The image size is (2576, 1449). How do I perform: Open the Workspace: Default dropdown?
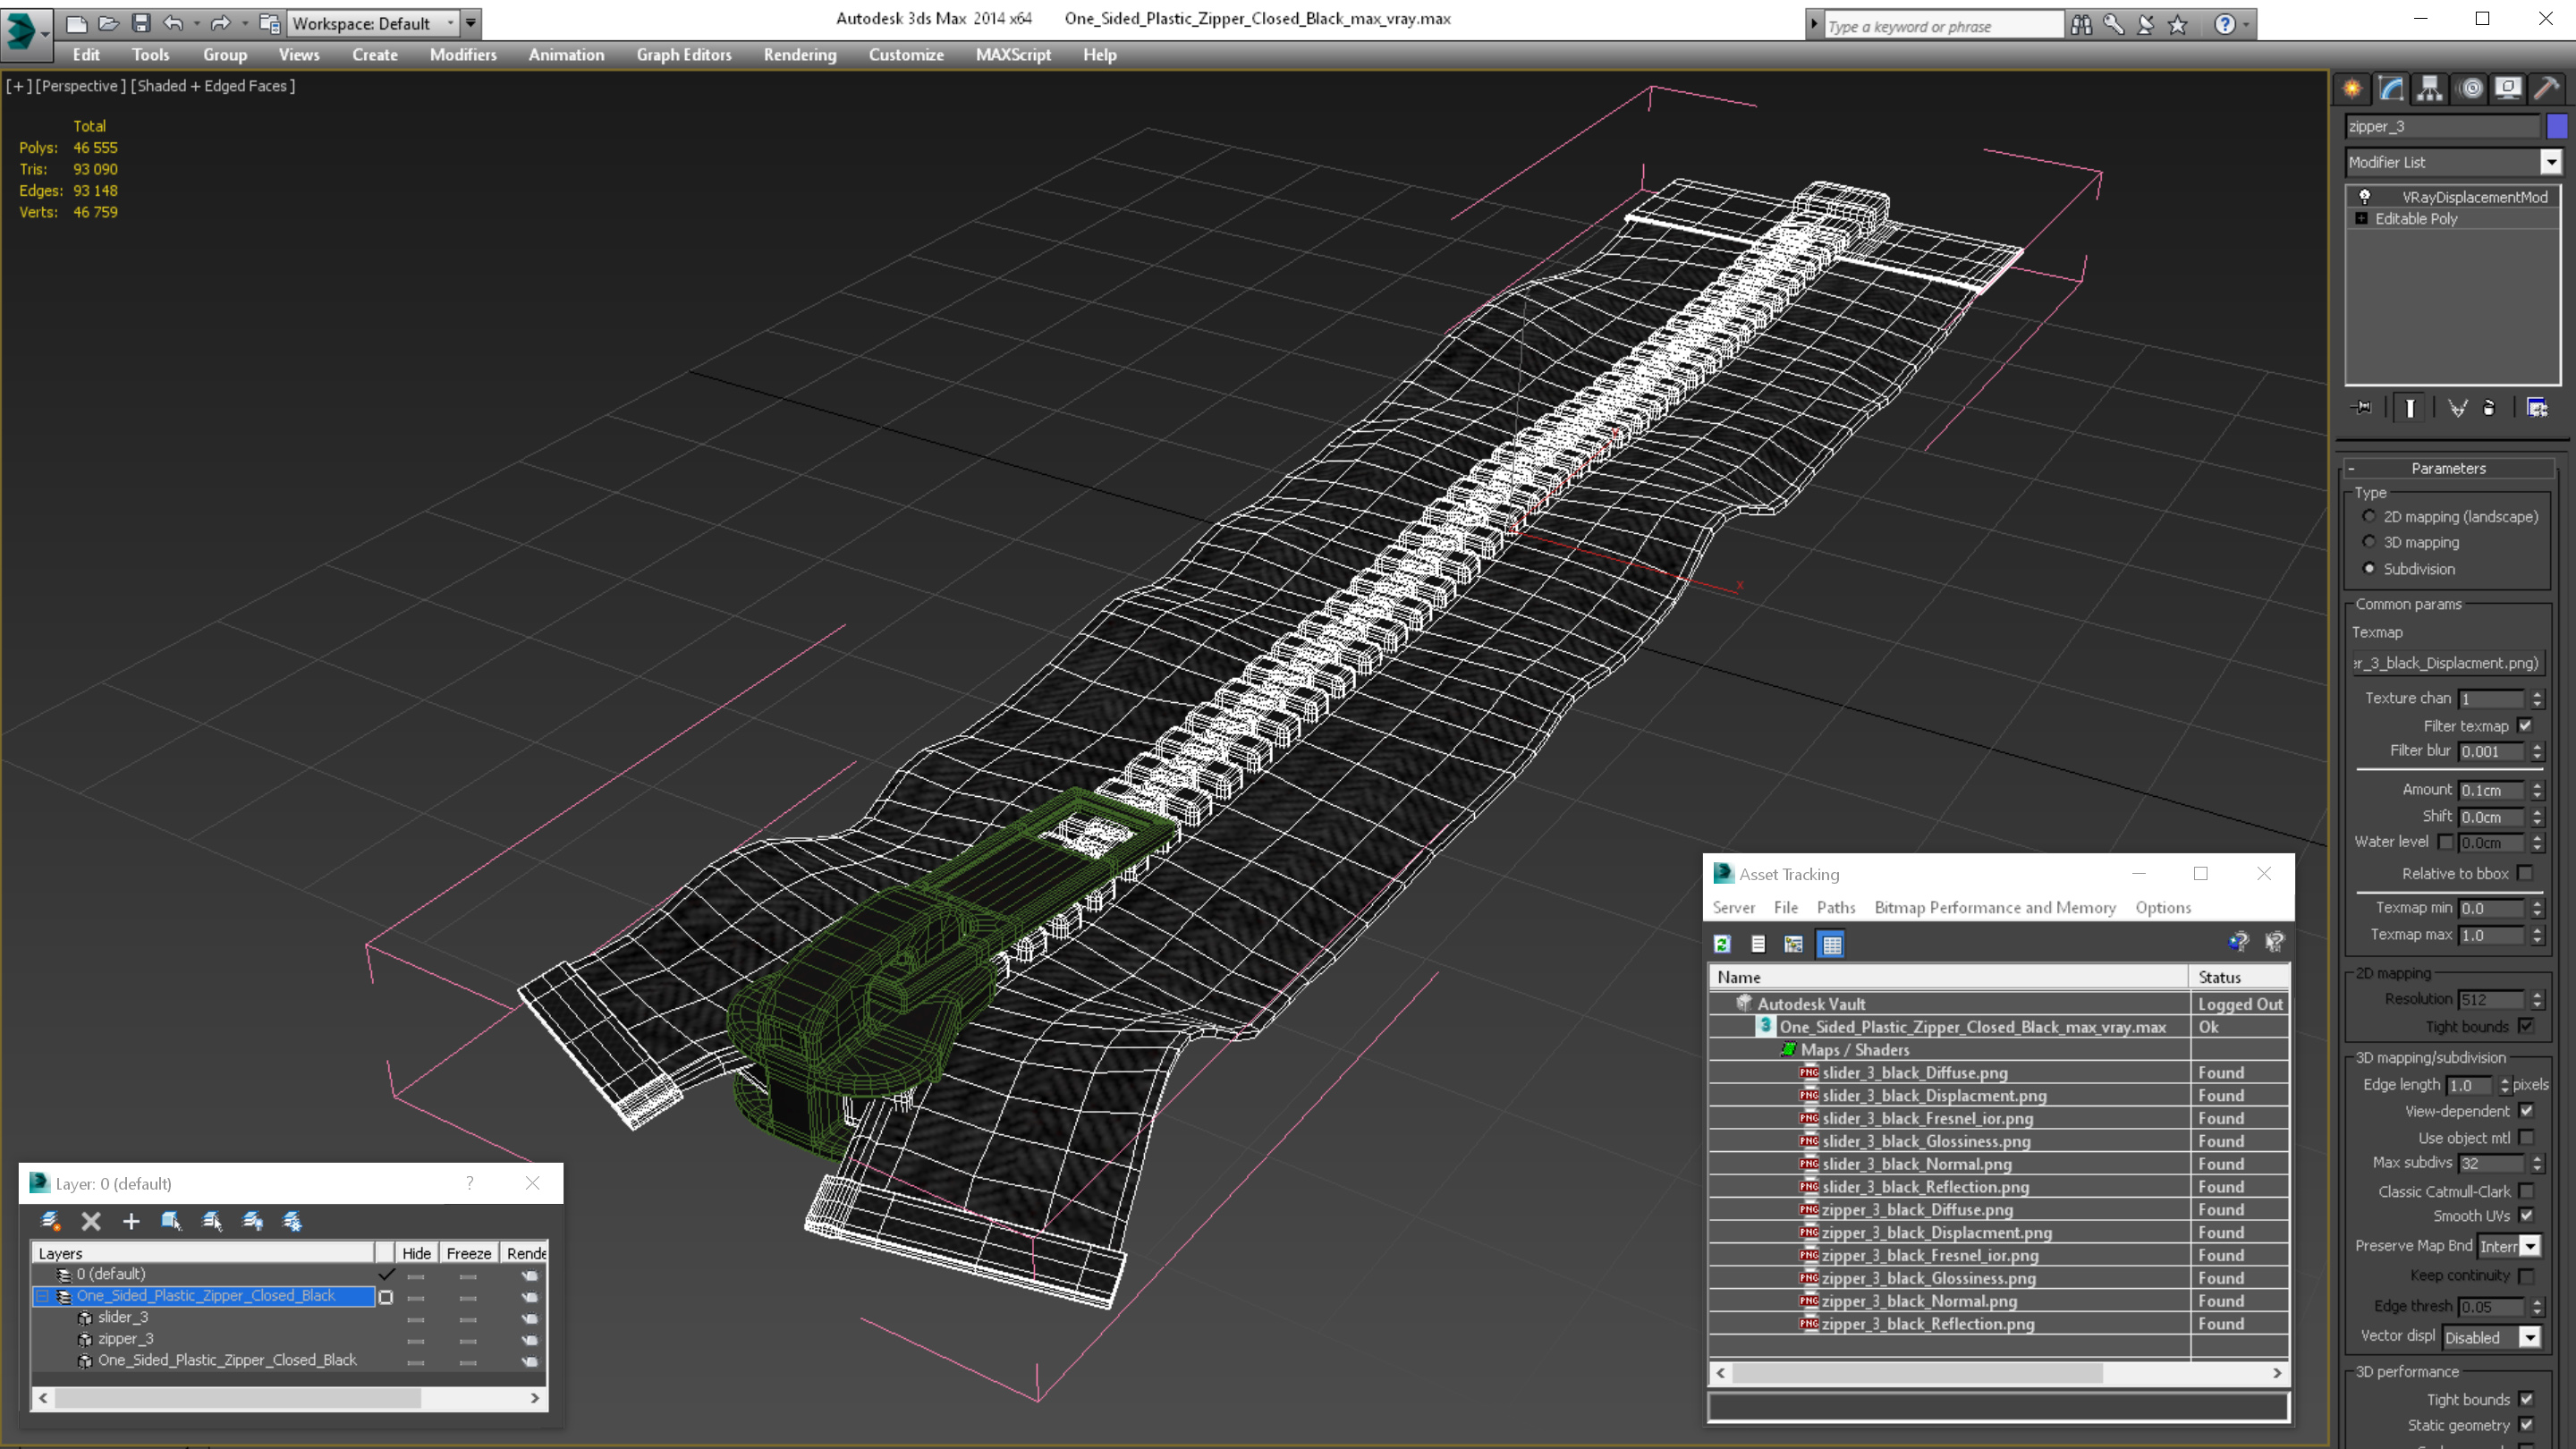(x=373, y=23)
